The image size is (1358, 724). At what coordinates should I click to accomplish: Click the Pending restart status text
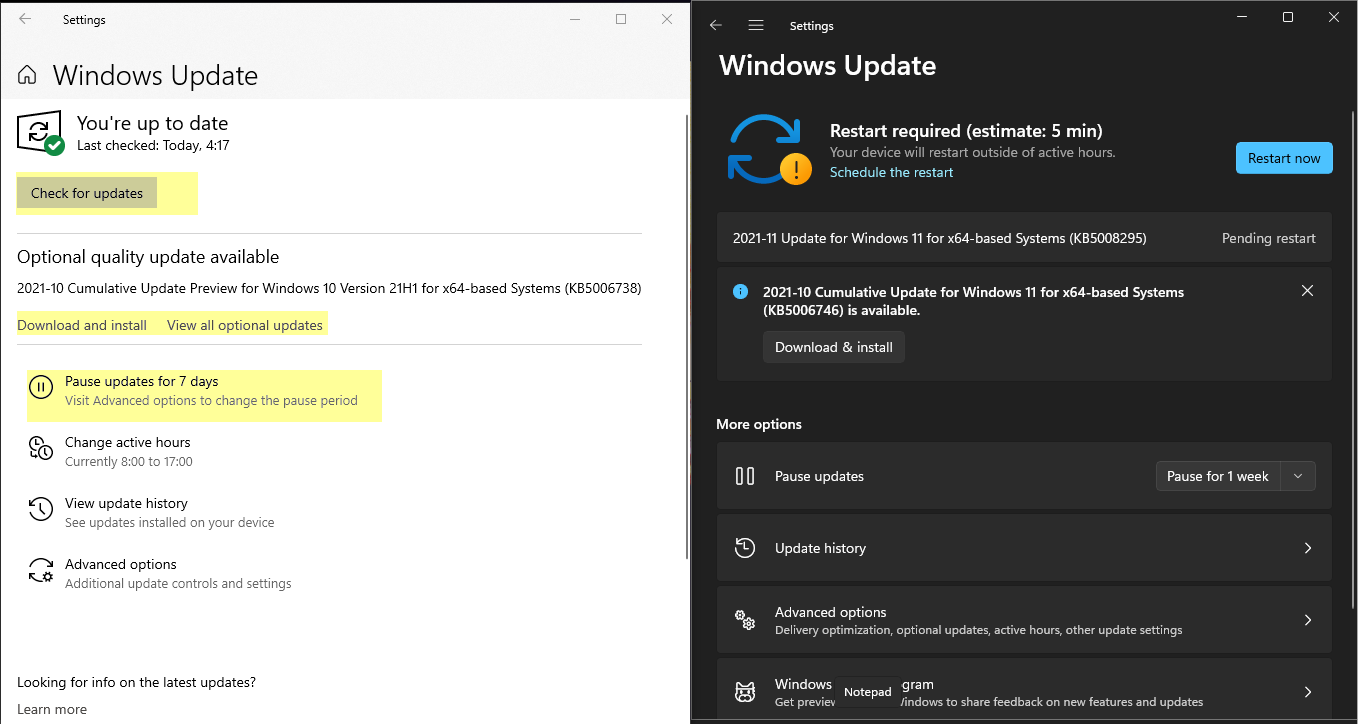click(x=1269, y=238)
